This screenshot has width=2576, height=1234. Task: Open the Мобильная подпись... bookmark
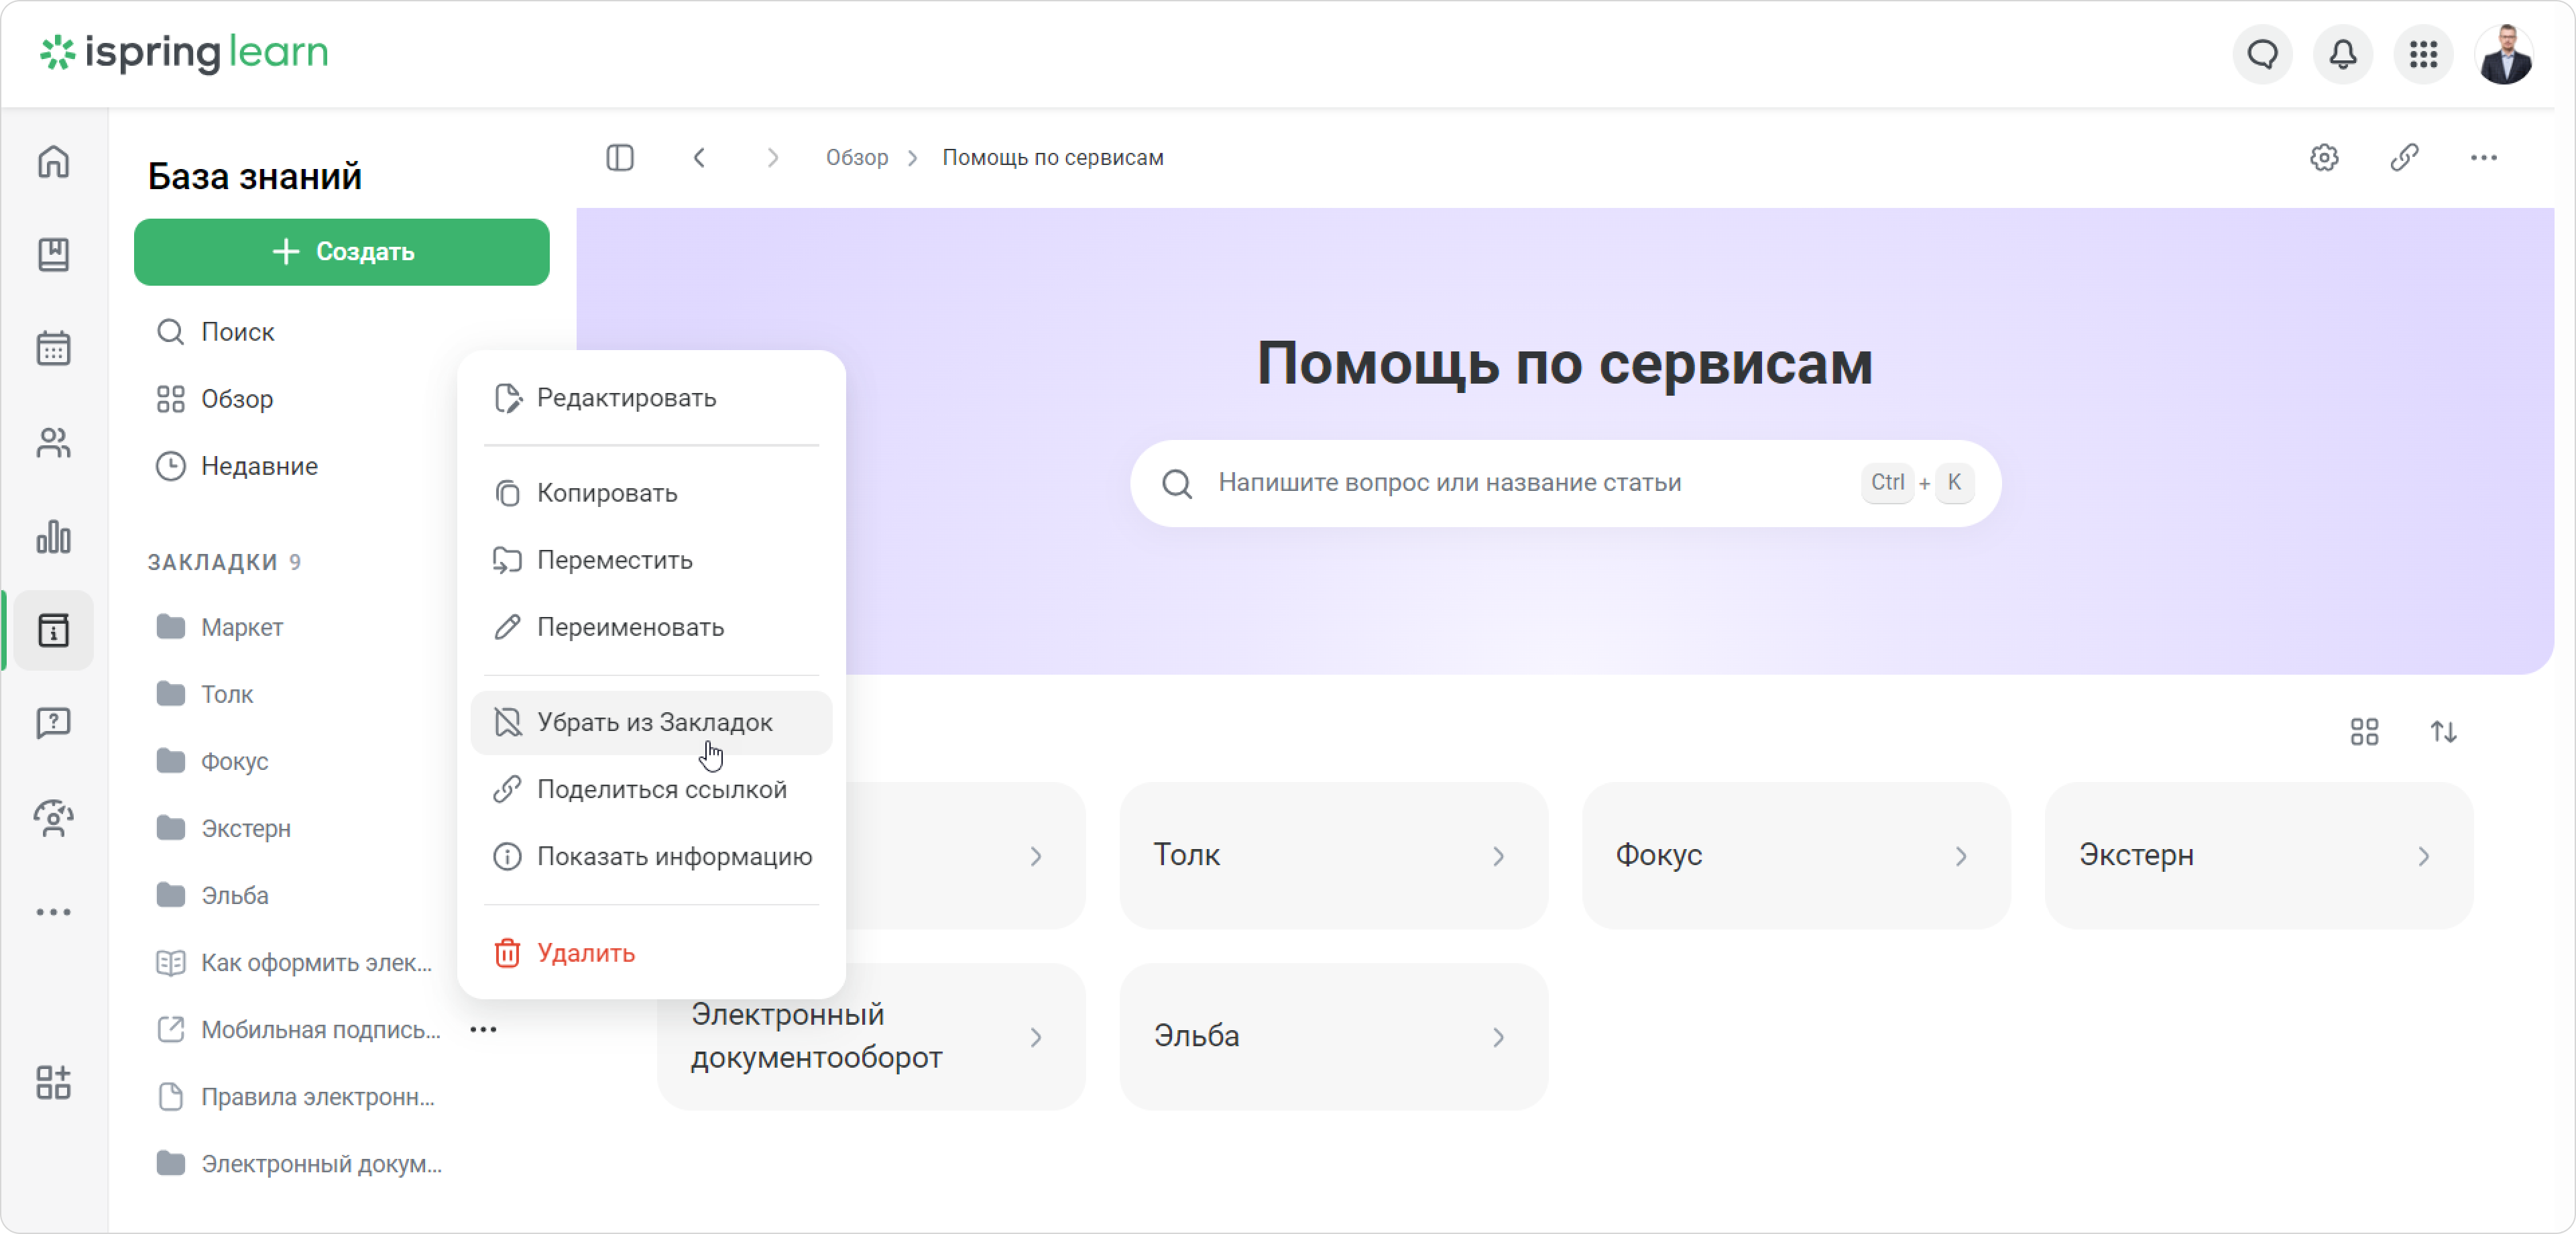coord(300,1029)
